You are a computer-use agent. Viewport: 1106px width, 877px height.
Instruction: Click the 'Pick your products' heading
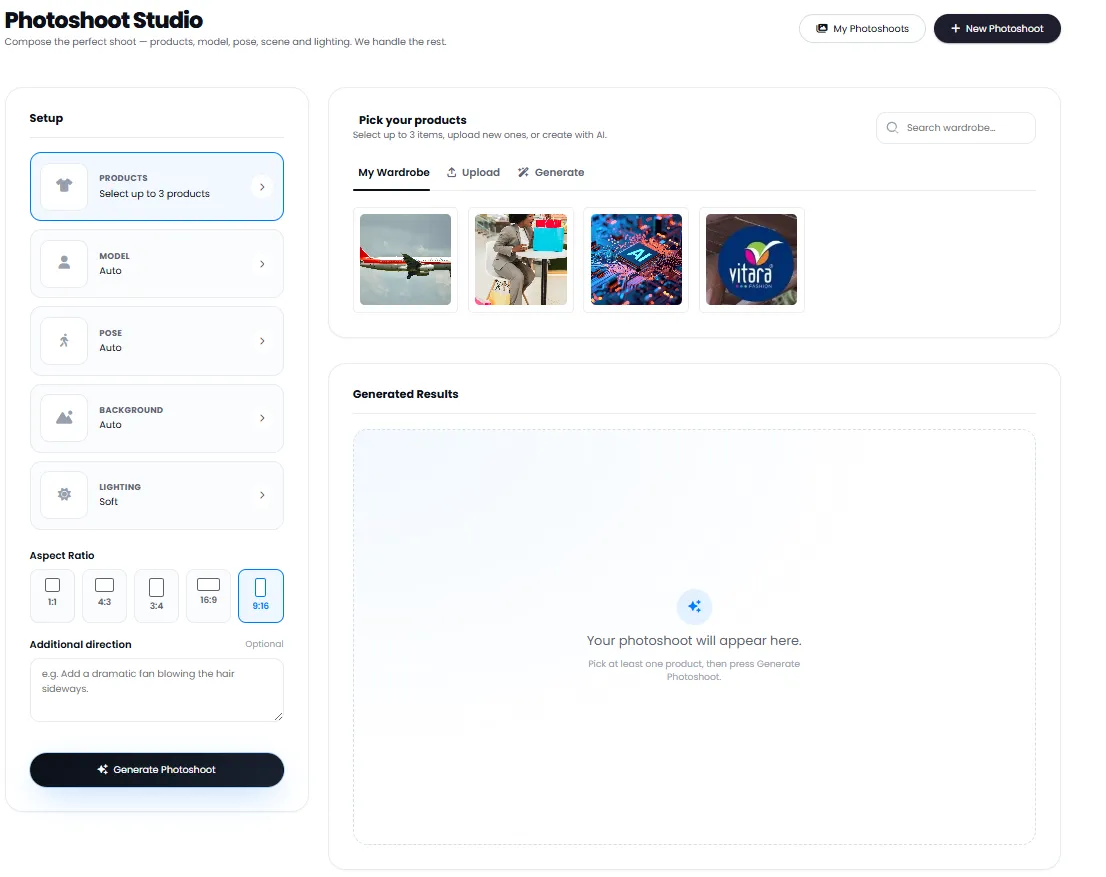[413, 120]
